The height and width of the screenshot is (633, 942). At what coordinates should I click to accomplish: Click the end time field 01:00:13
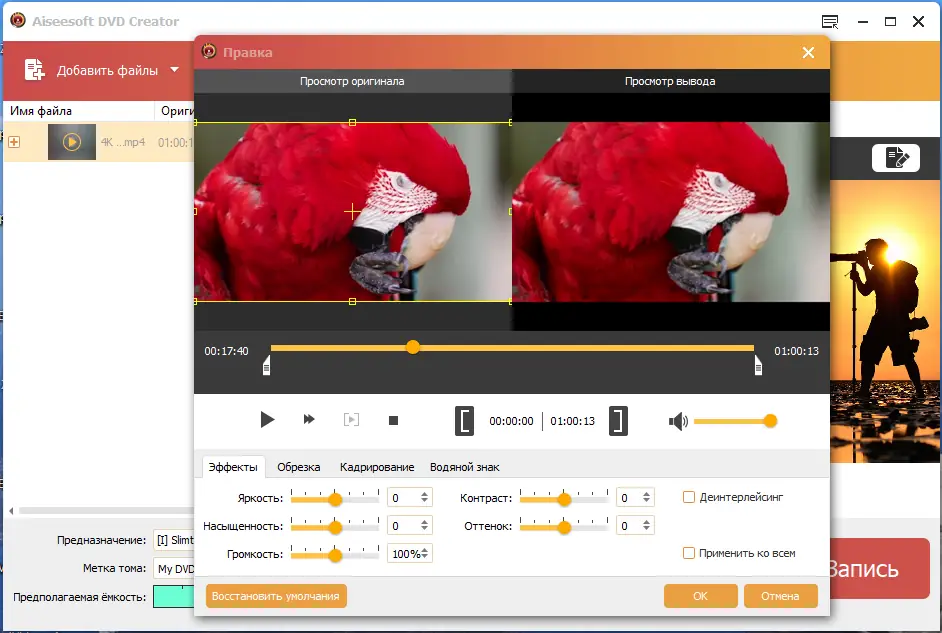tap(573, 421)
